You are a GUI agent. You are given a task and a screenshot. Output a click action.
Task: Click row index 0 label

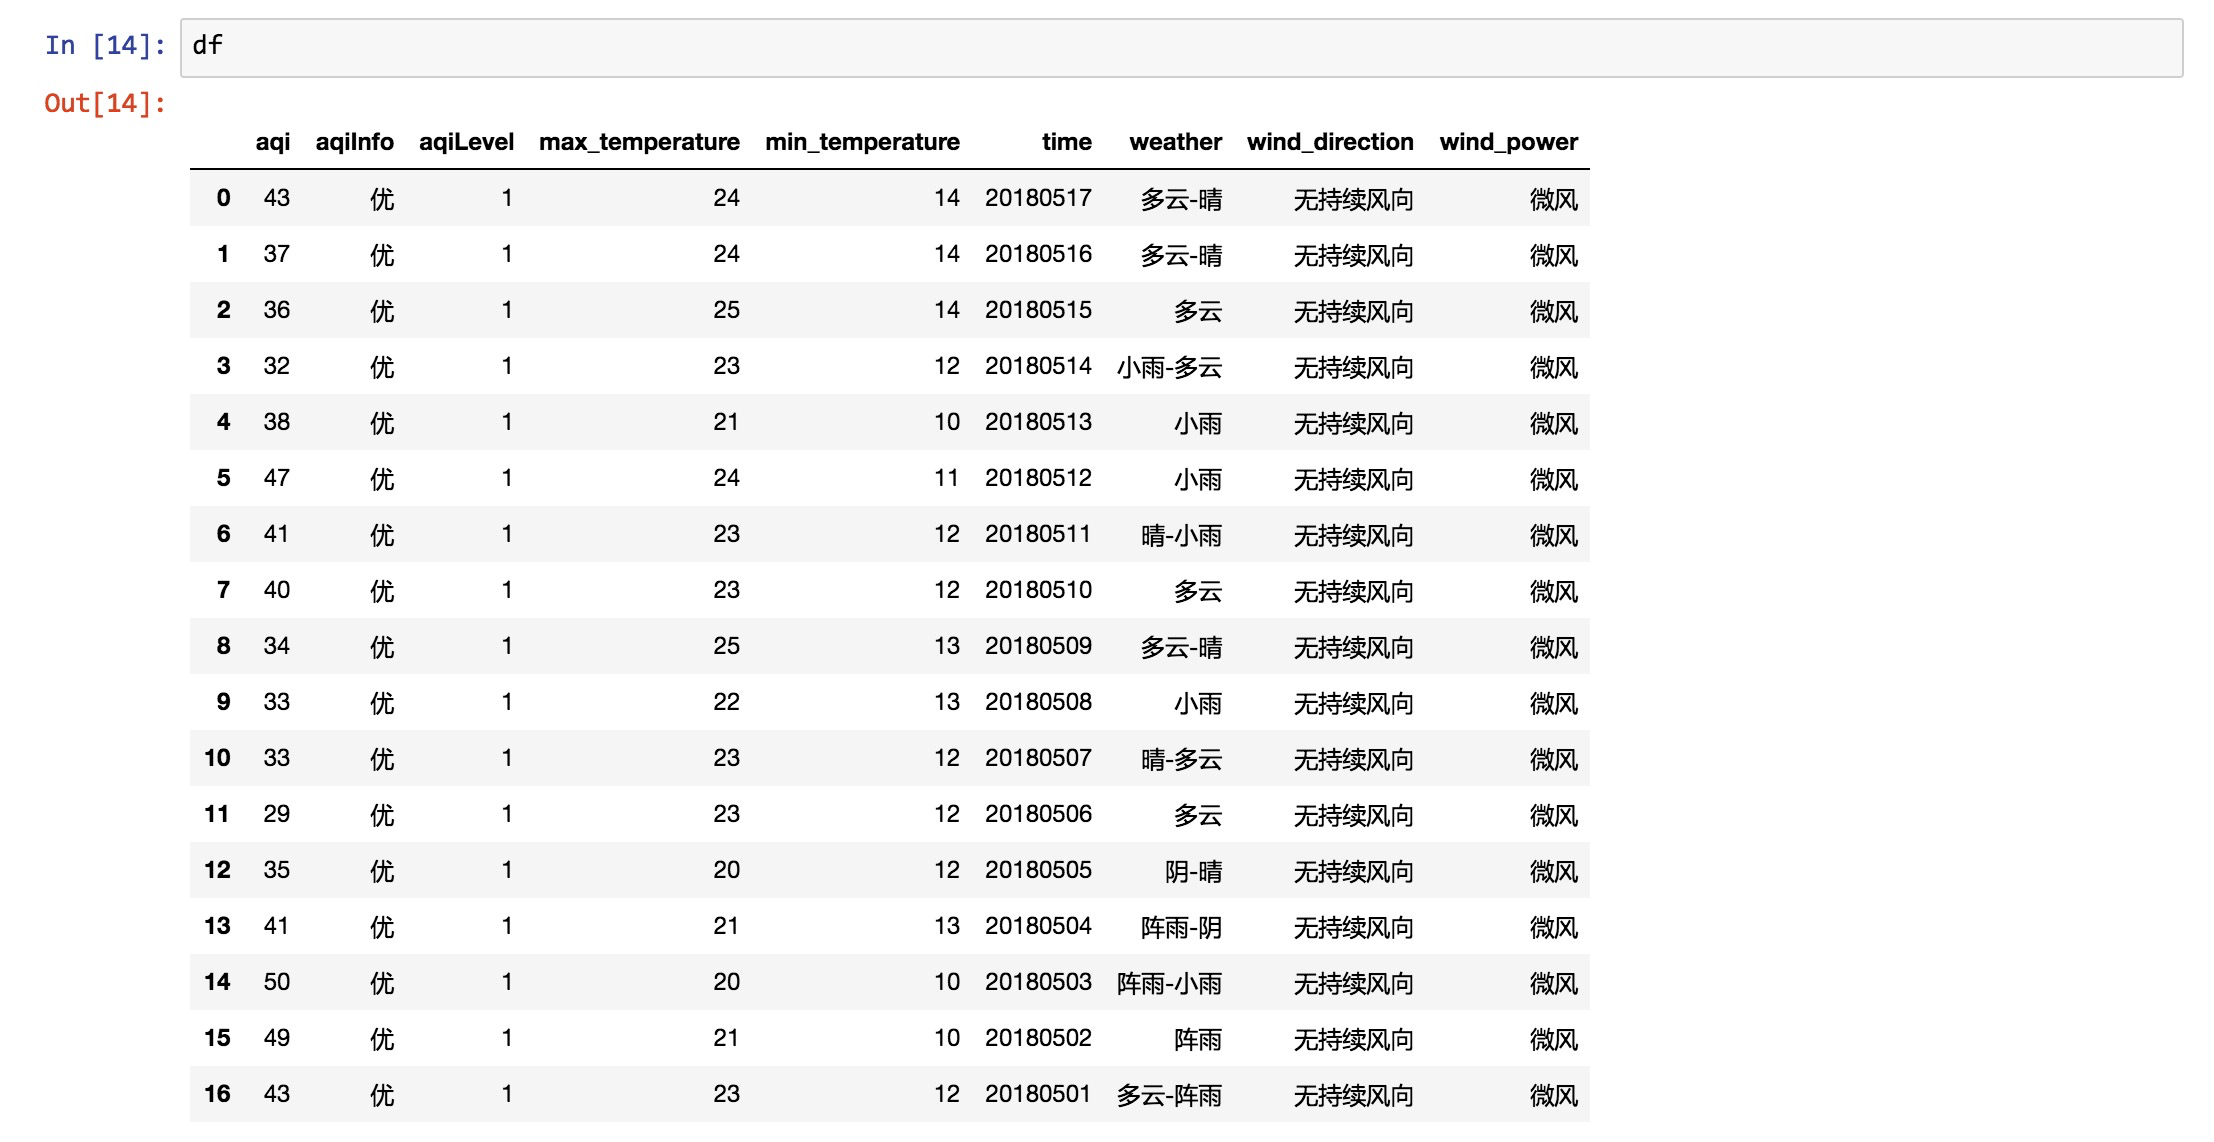(223, 198)
